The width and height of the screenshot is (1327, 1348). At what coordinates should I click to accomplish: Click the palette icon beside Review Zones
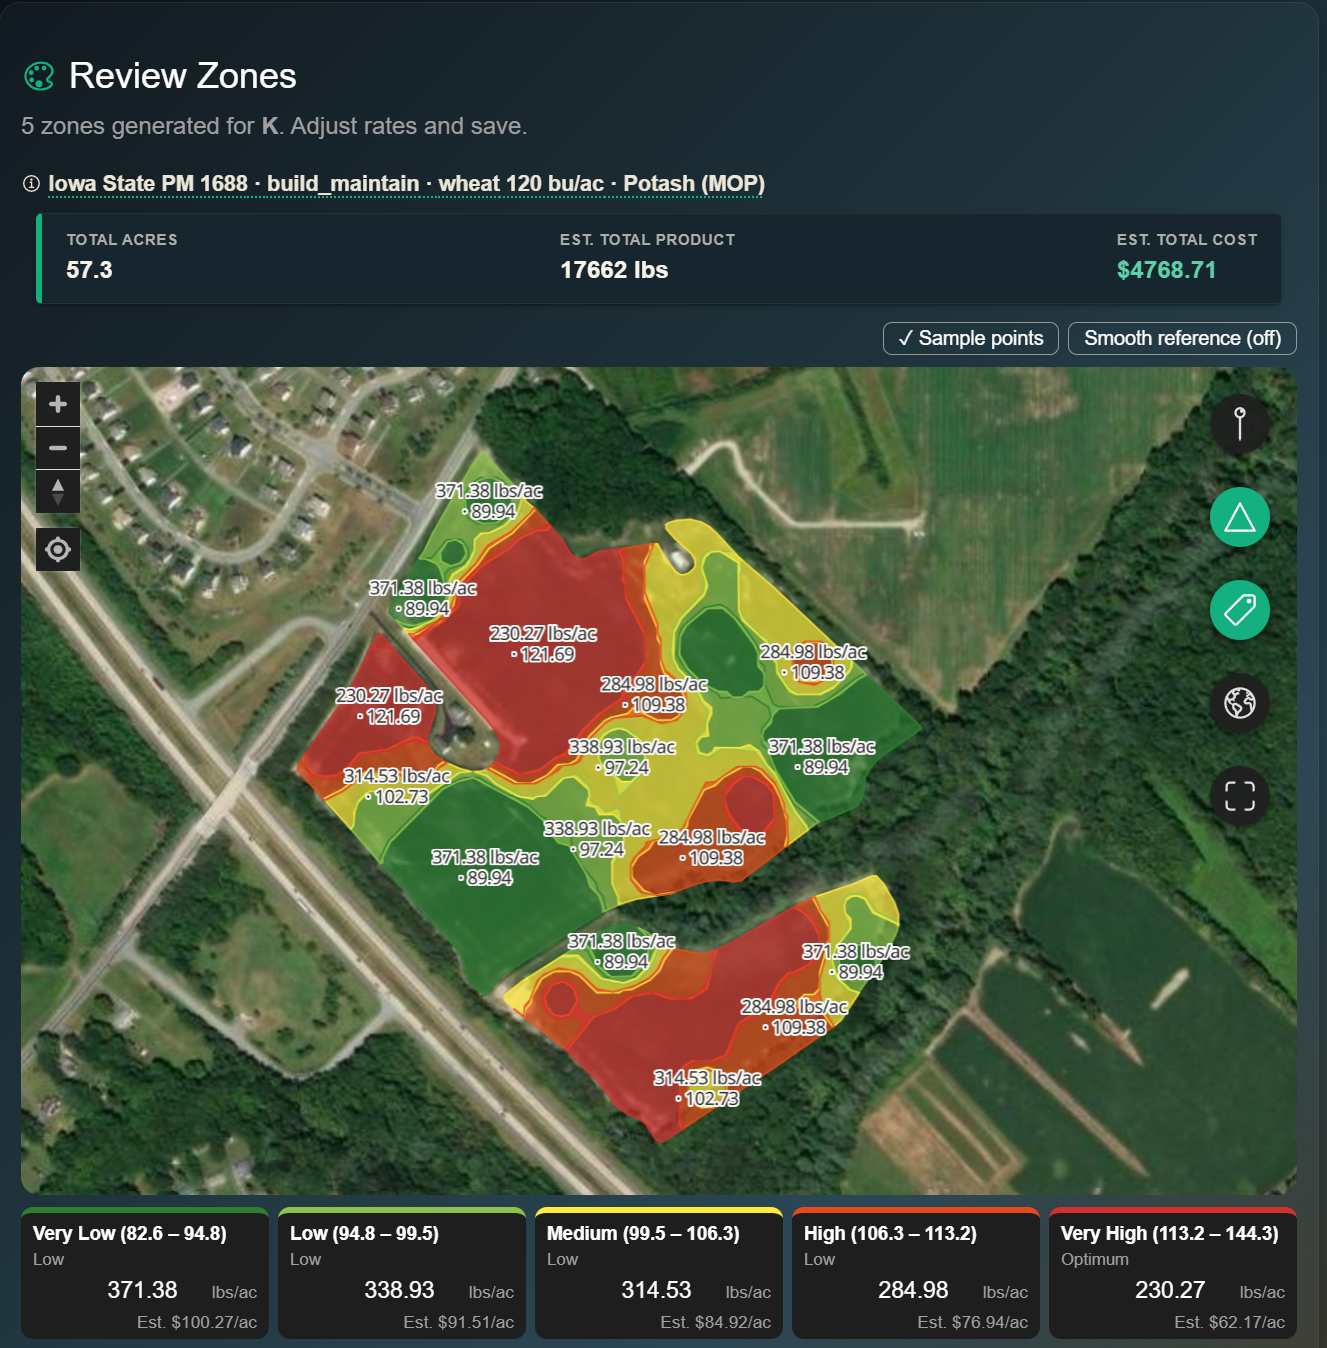tap(39, 76)
